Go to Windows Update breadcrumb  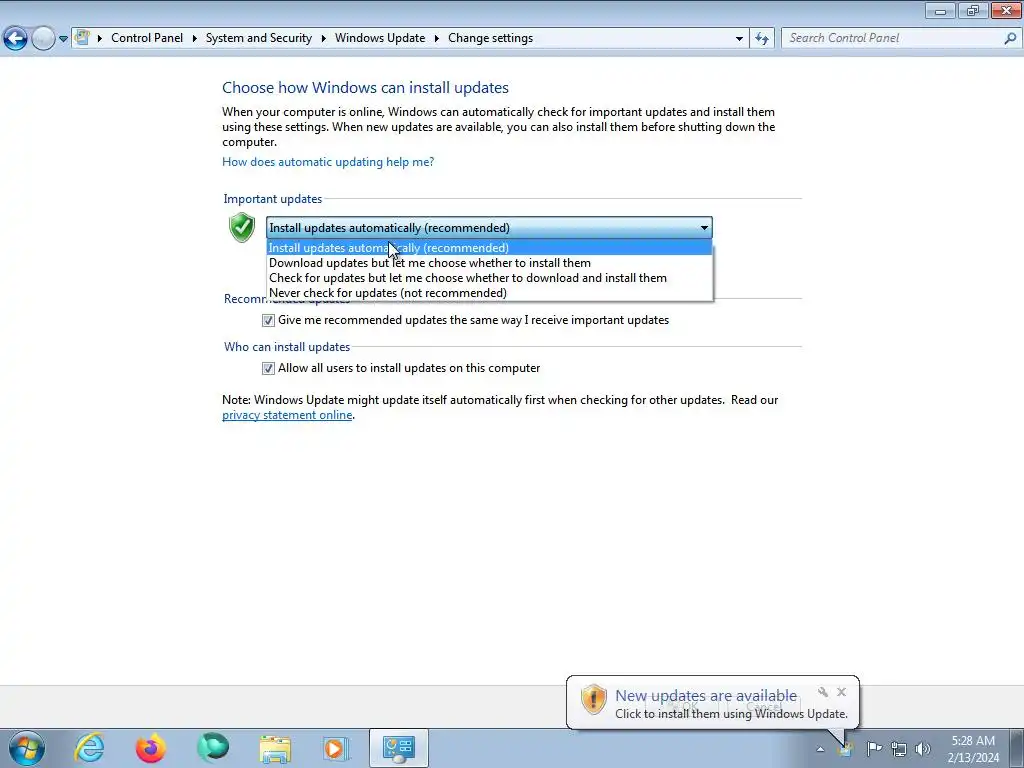coord(380,38)
